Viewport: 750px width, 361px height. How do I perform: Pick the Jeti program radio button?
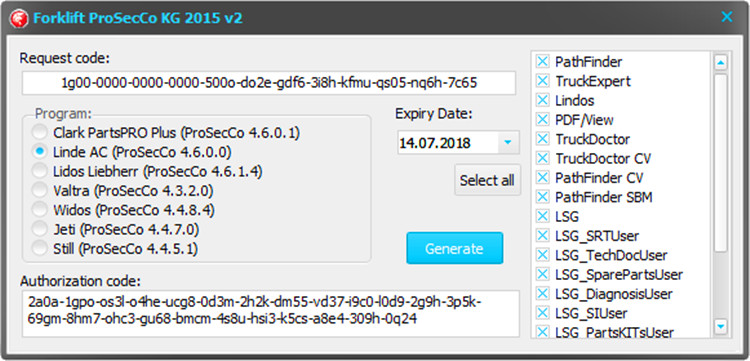(40, 229)
